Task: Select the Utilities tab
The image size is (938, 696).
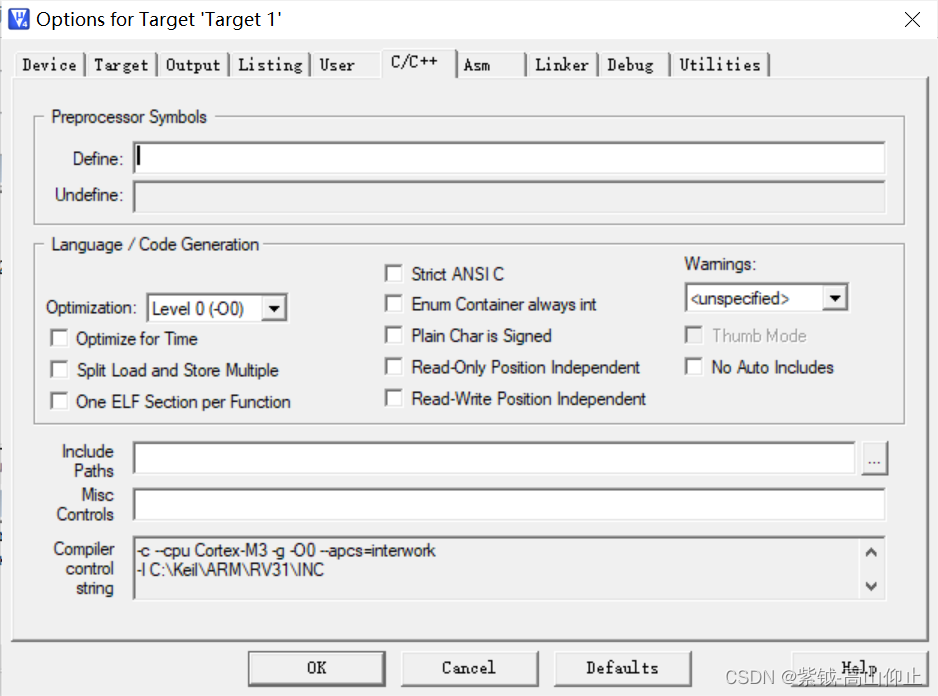Action: tap(720, 65)
